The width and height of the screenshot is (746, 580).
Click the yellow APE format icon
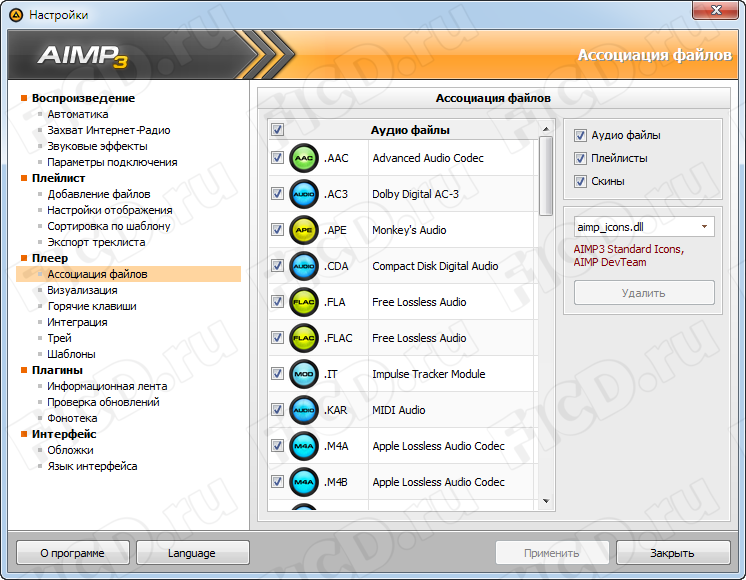(304, 230)
